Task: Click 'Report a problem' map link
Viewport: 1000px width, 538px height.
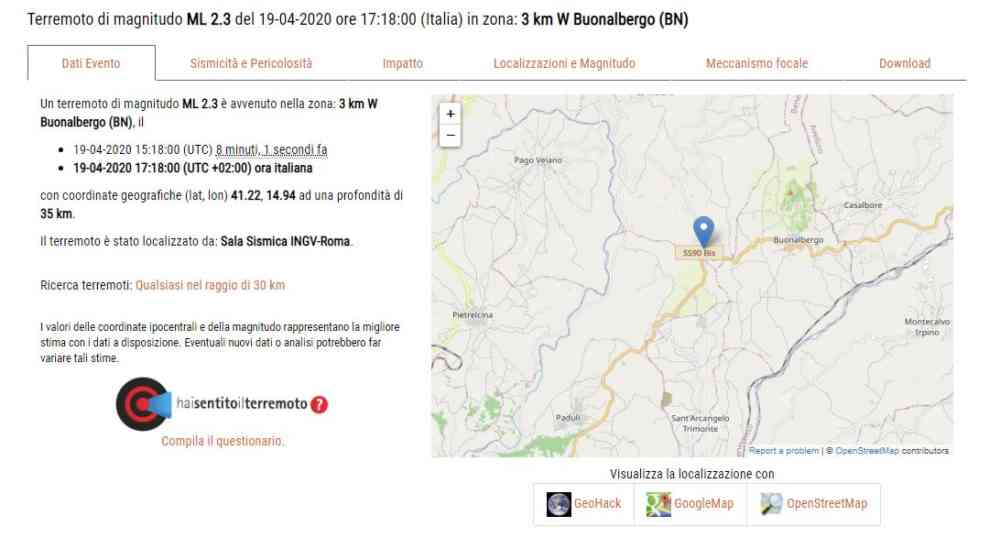Action: [784, 451]
